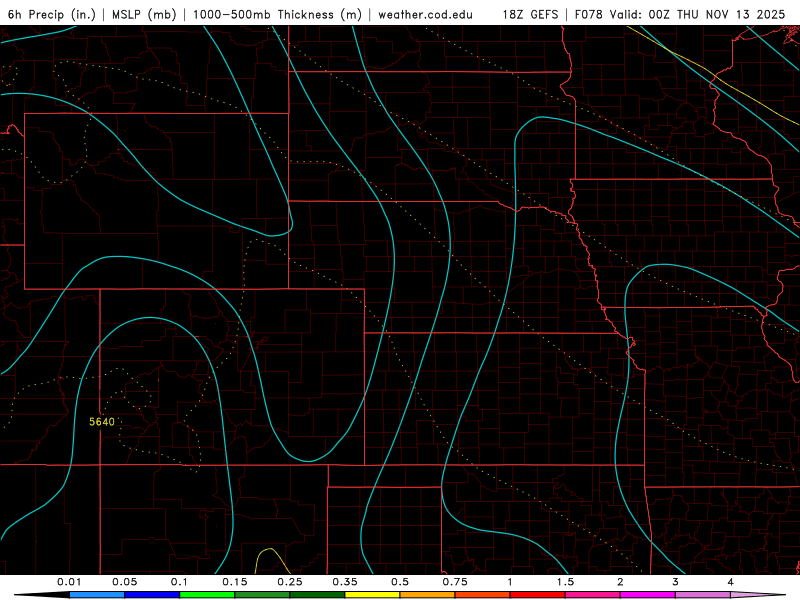Click the 'F078' forecast hour label
Viewport: 800px width, 600px height.
coord(589,14)
